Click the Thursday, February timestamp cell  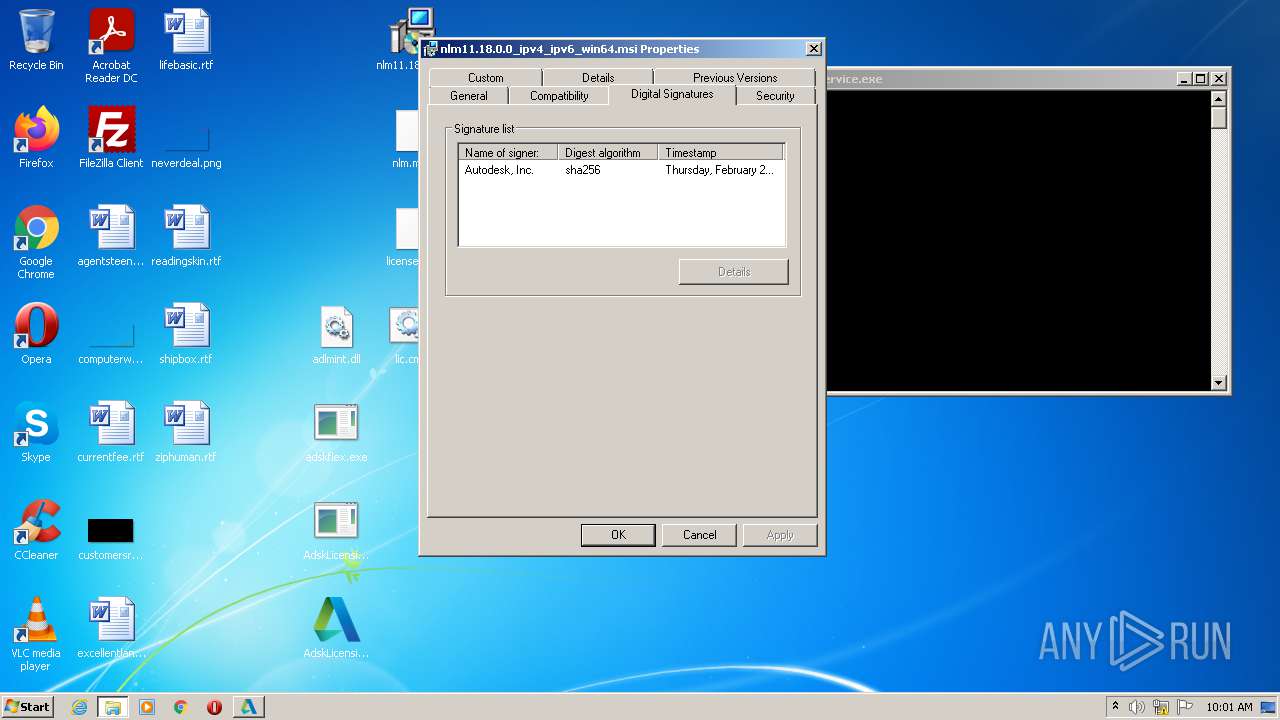pos(719,170)
